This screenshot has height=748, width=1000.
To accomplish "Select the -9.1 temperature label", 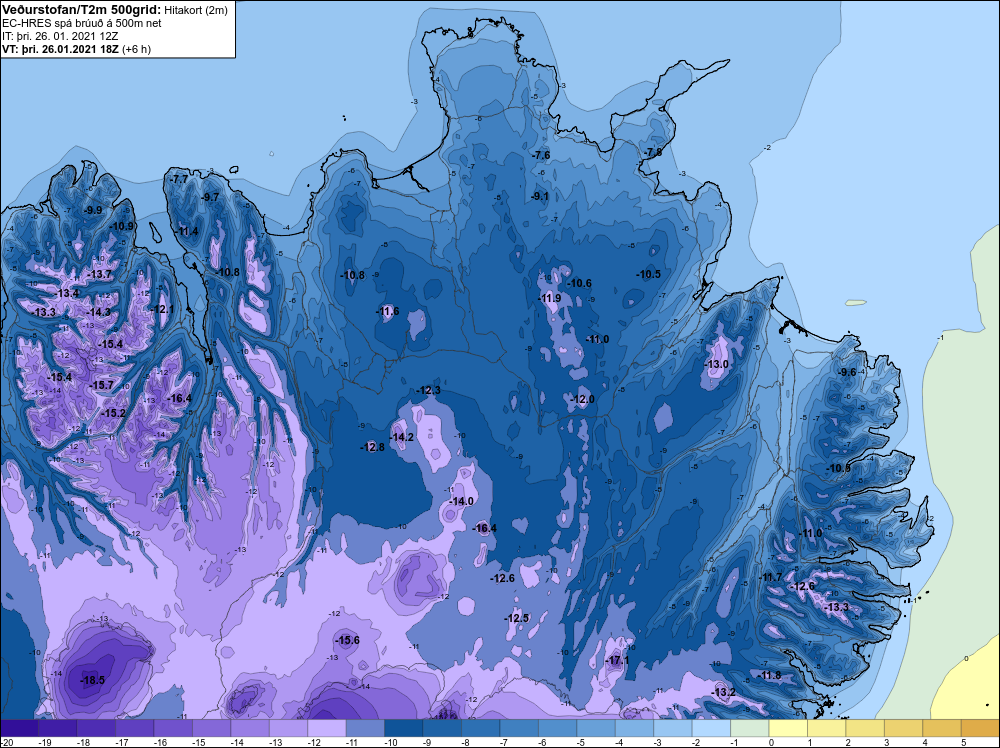I will [540, 196].
